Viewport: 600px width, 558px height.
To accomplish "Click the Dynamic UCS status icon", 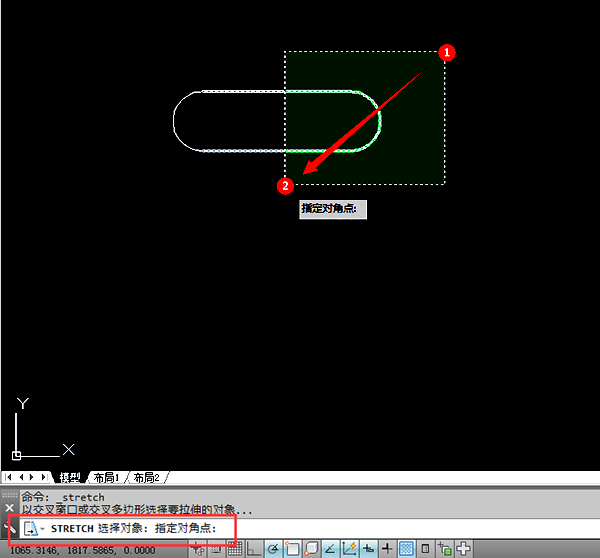I will (349, 549).
